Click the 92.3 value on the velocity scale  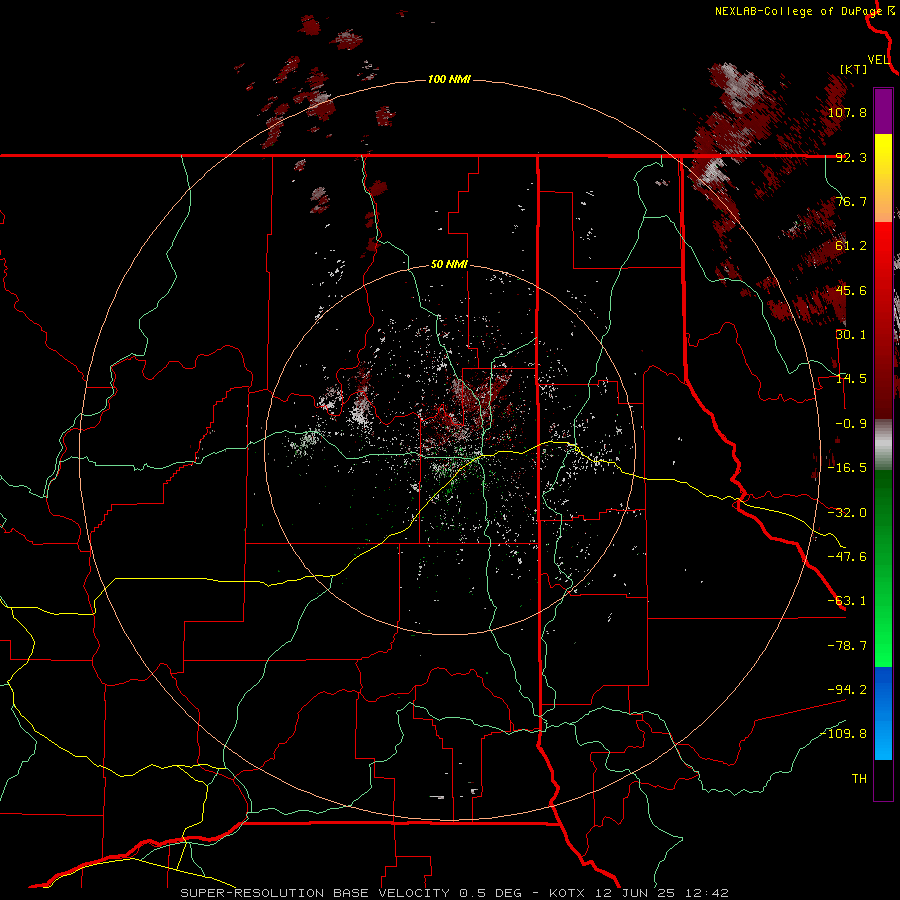(x=851, y=157)
